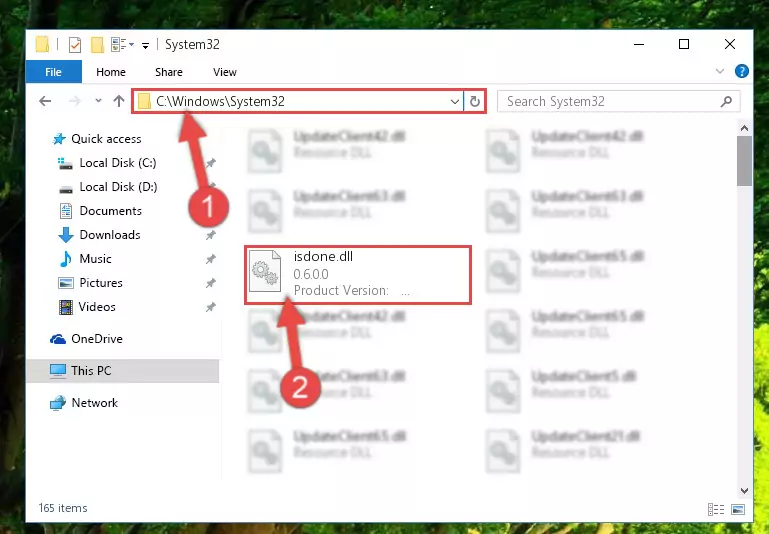
Task: Select the isdone.dll file
Action: click(358, 274)
